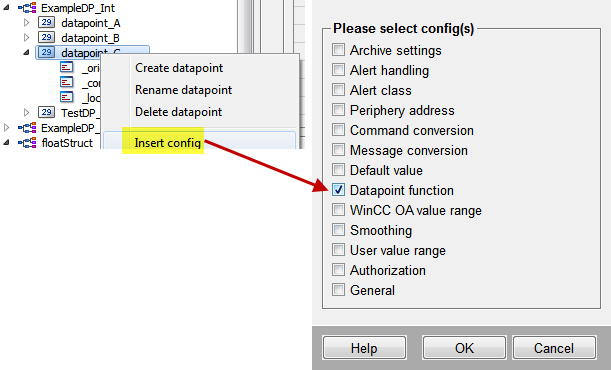Click the _lock config icon under datapoint_C
The height and width of the screenshot is (370, 611).
pos(67,97)
